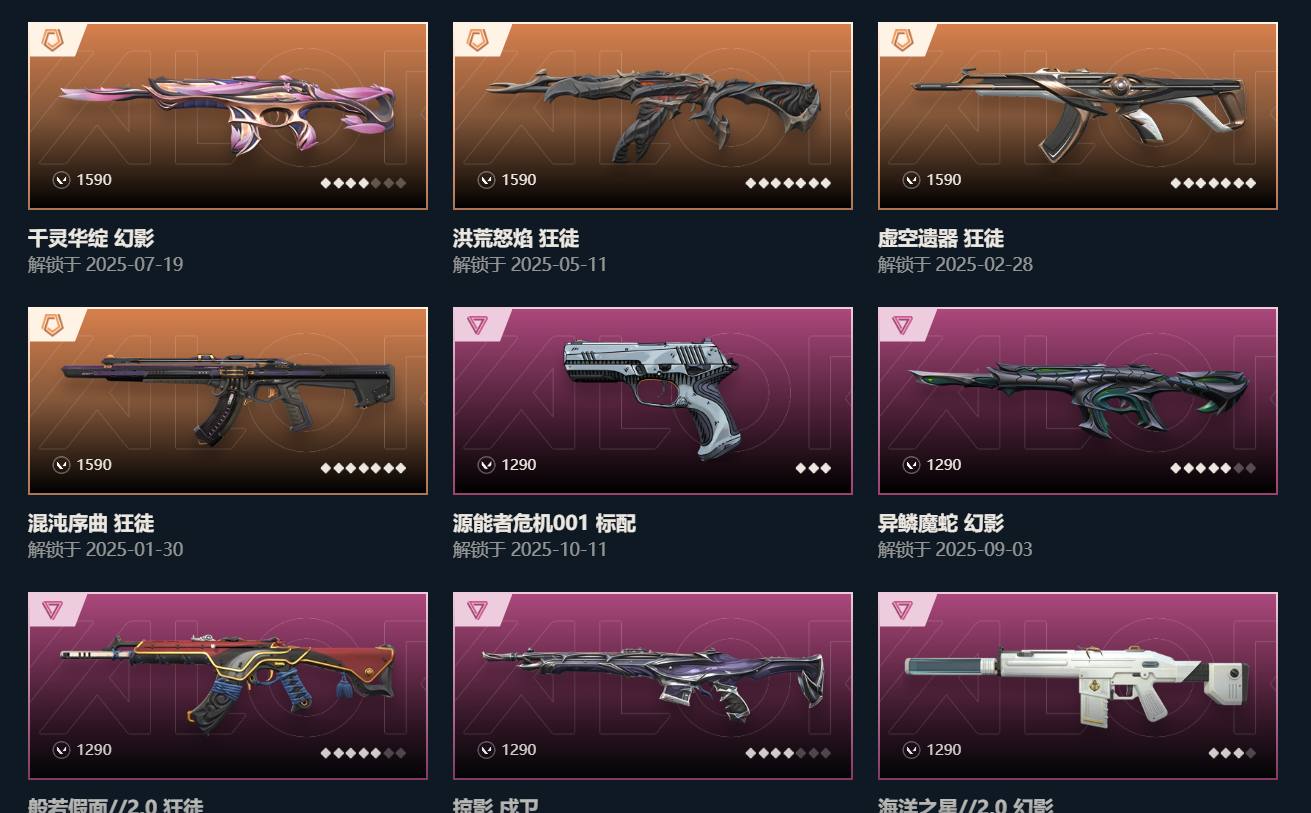Click the pink triangle tier badge on 源能者危机001 card
The height and width of the screenshot is (813, 1311).
(477, 325)
